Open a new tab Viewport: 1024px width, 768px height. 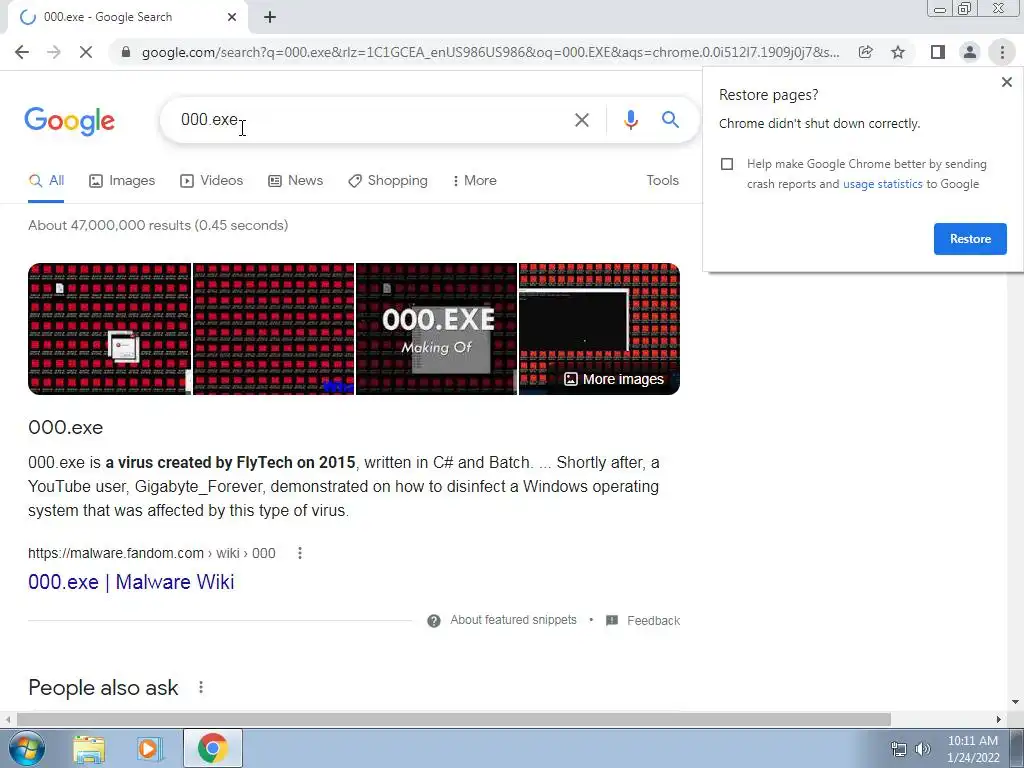point(270,17)
